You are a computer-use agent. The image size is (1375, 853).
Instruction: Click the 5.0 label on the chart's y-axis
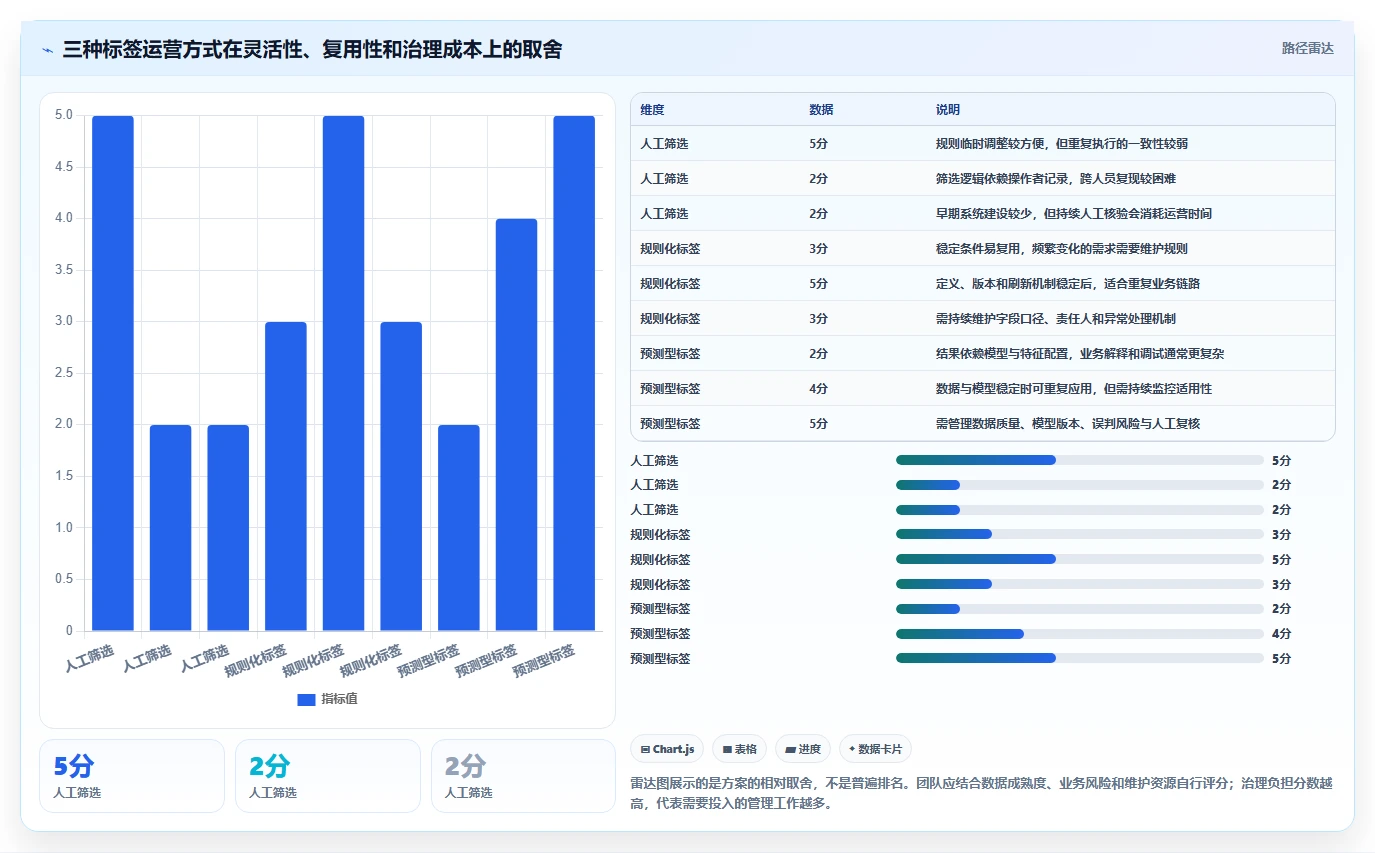pyautogui.click(x=64, y=115)
